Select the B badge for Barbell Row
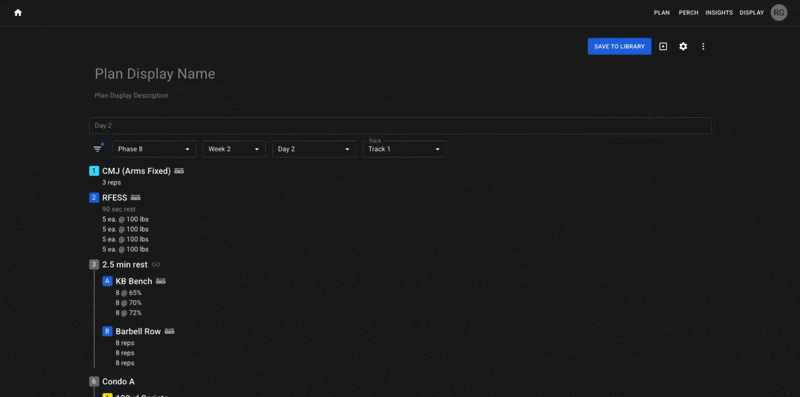800x397 pixels. tap(107, 332)
